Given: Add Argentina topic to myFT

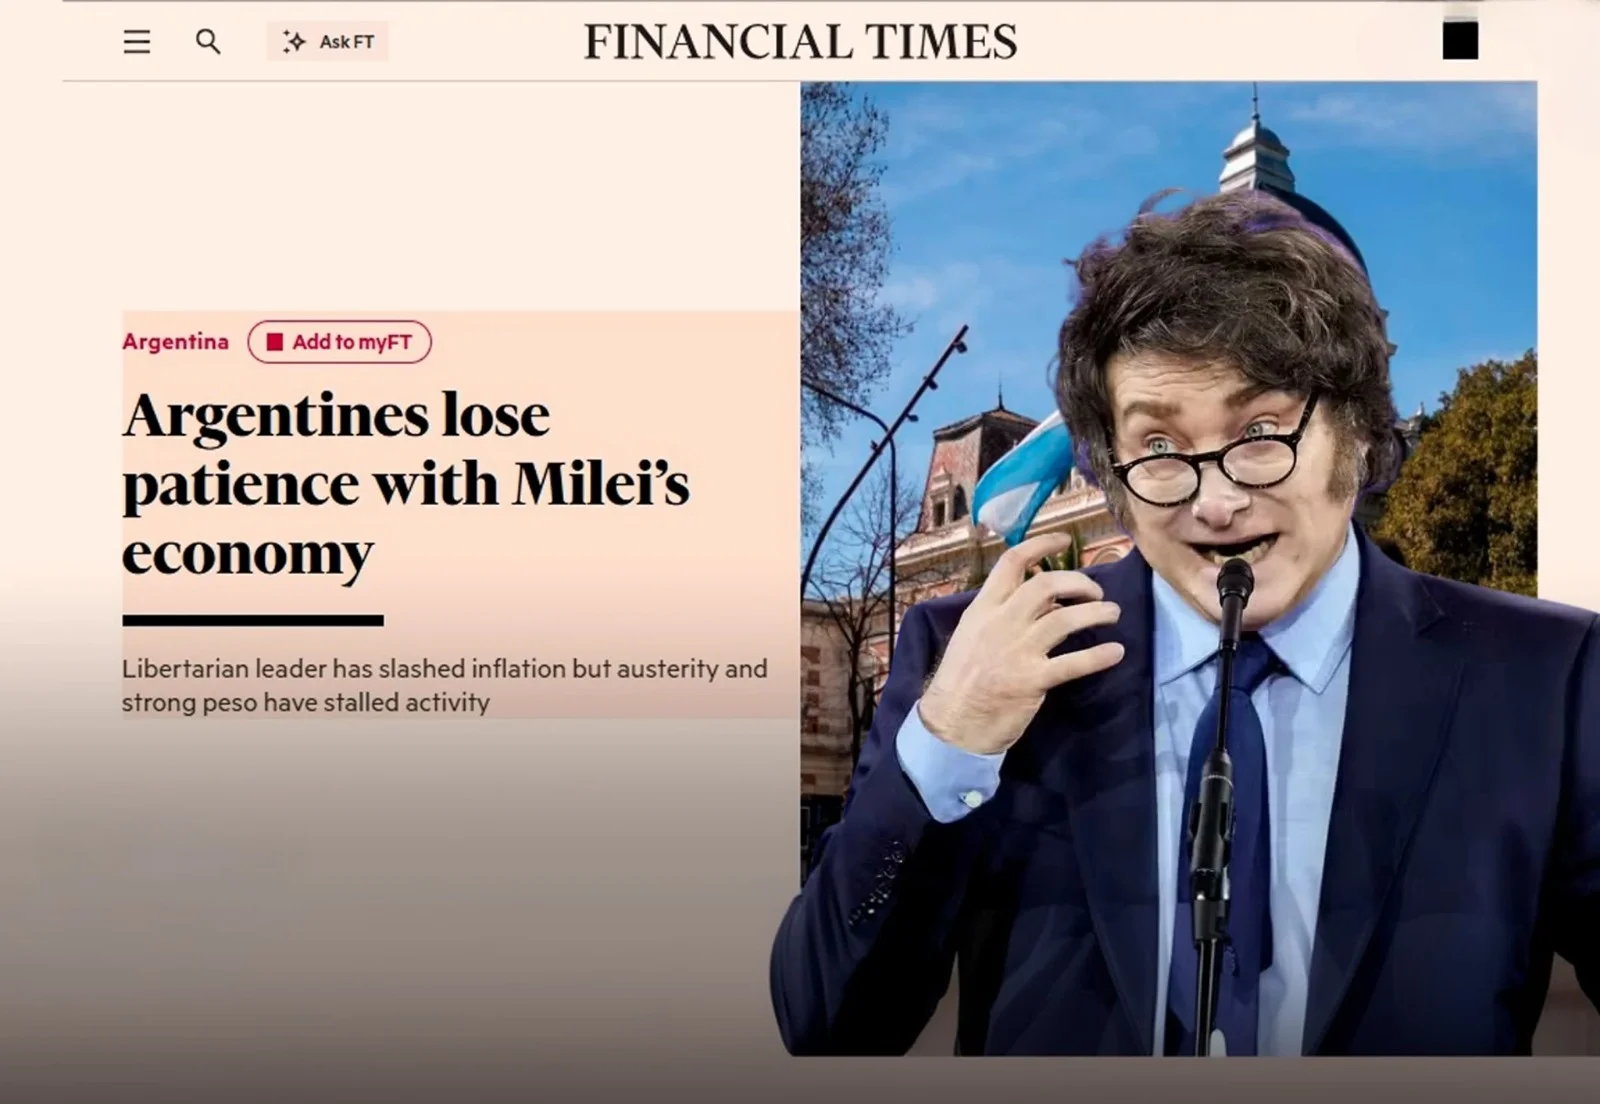Looking at the screenshot, I should coord(339,342).
